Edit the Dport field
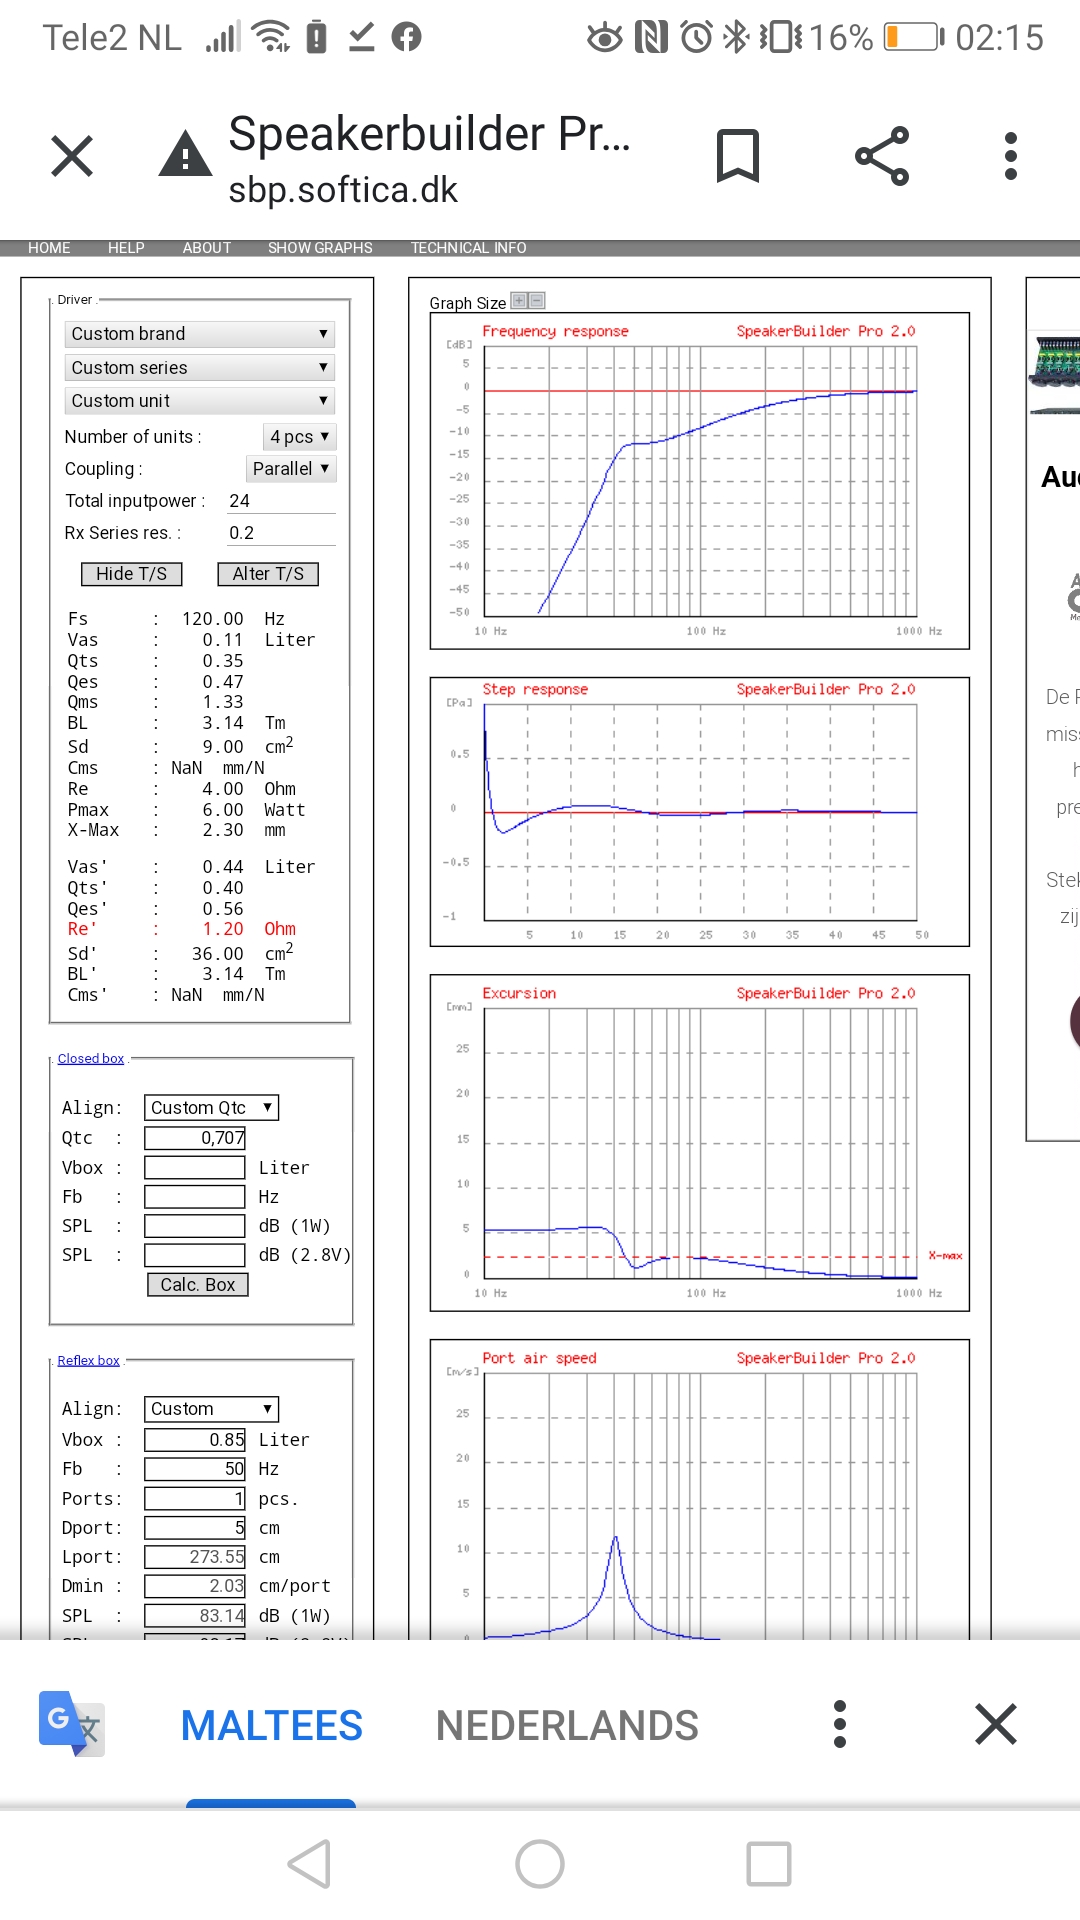The image size is (1080, 1920). point(195,1528)
